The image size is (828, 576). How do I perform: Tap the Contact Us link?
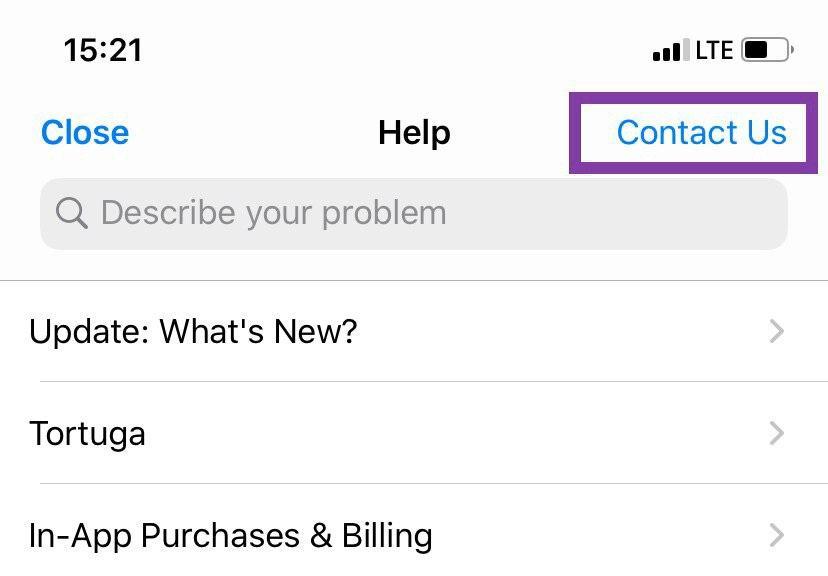click(701, 132)
